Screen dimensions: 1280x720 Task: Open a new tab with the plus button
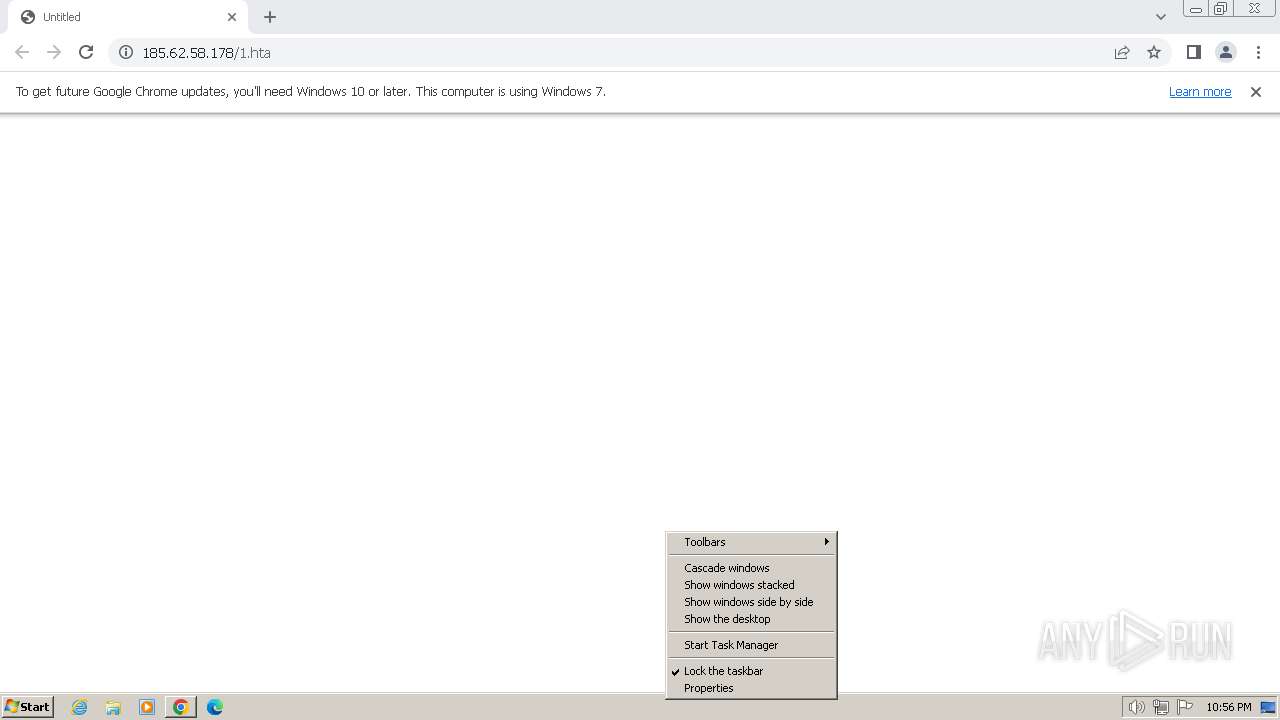[x=270, y=17]
